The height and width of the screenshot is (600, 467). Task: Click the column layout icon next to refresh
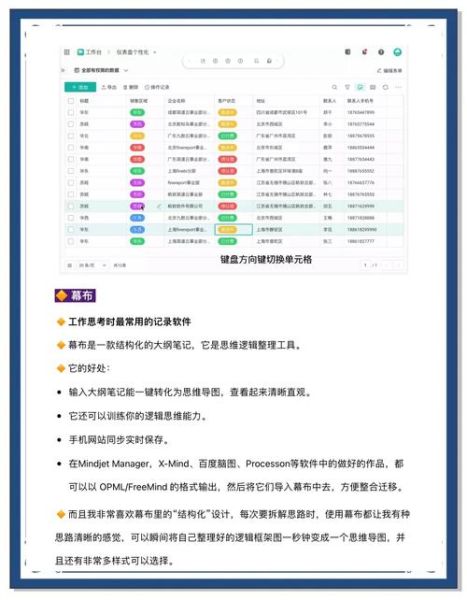(372, 87)
